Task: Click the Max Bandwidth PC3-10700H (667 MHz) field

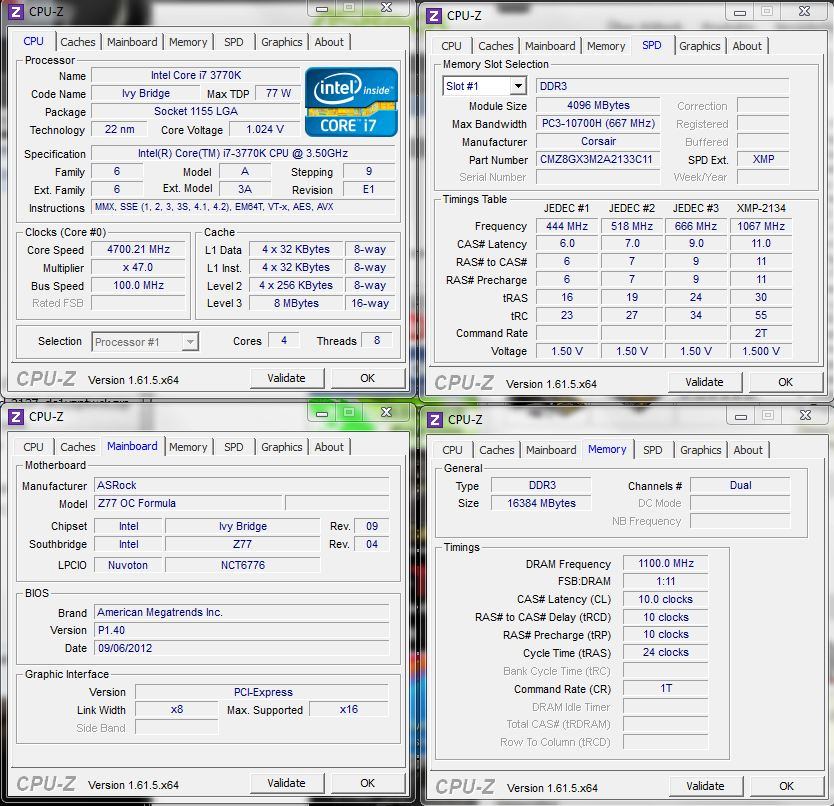Action: (x=598, y=123)
